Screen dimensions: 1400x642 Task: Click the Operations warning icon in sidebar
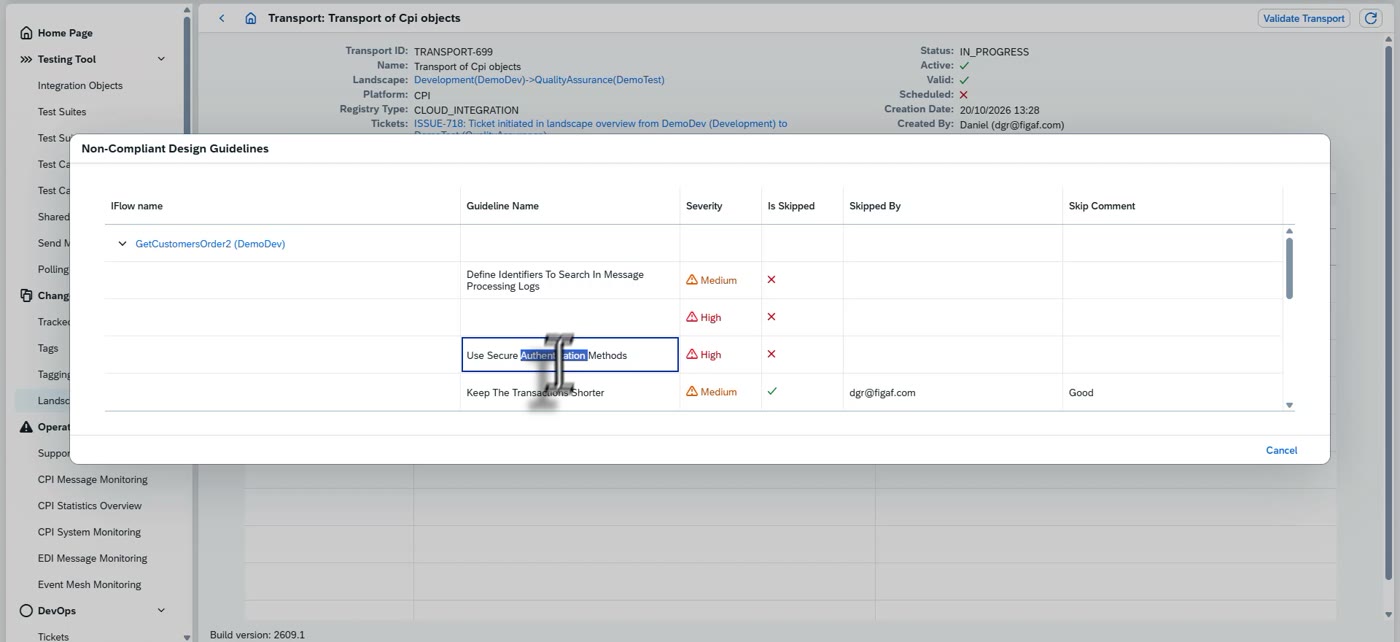pos(26,427)
